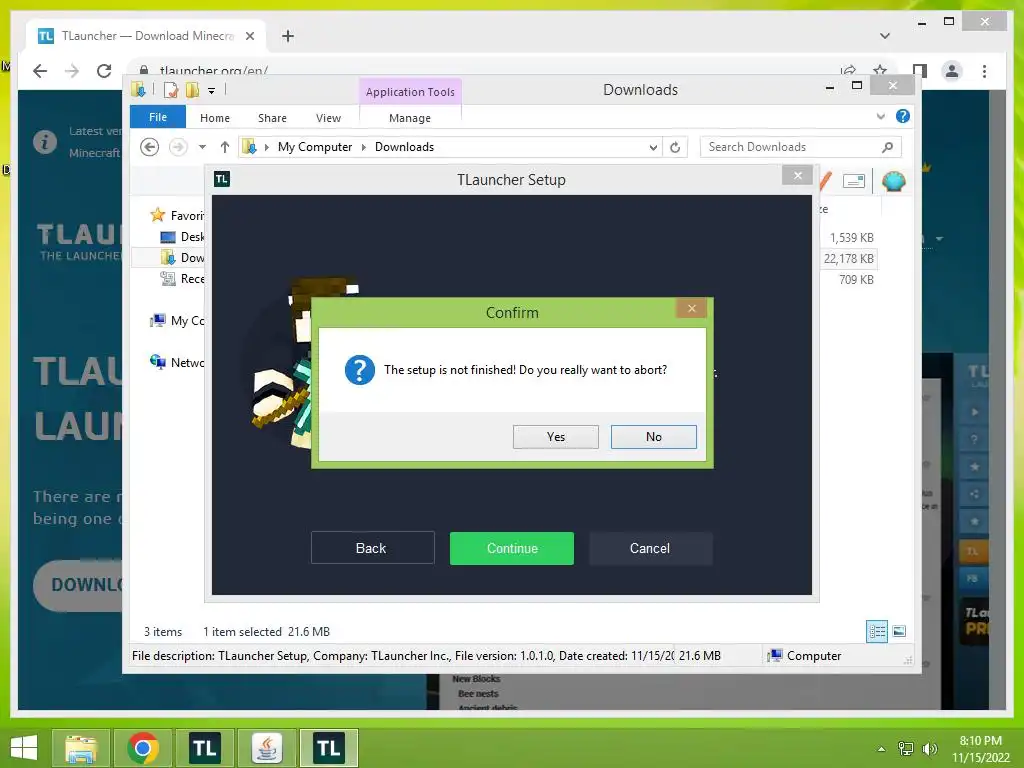
Task: Open the Manage ribbon tab
Action: (x=410, y=118)
